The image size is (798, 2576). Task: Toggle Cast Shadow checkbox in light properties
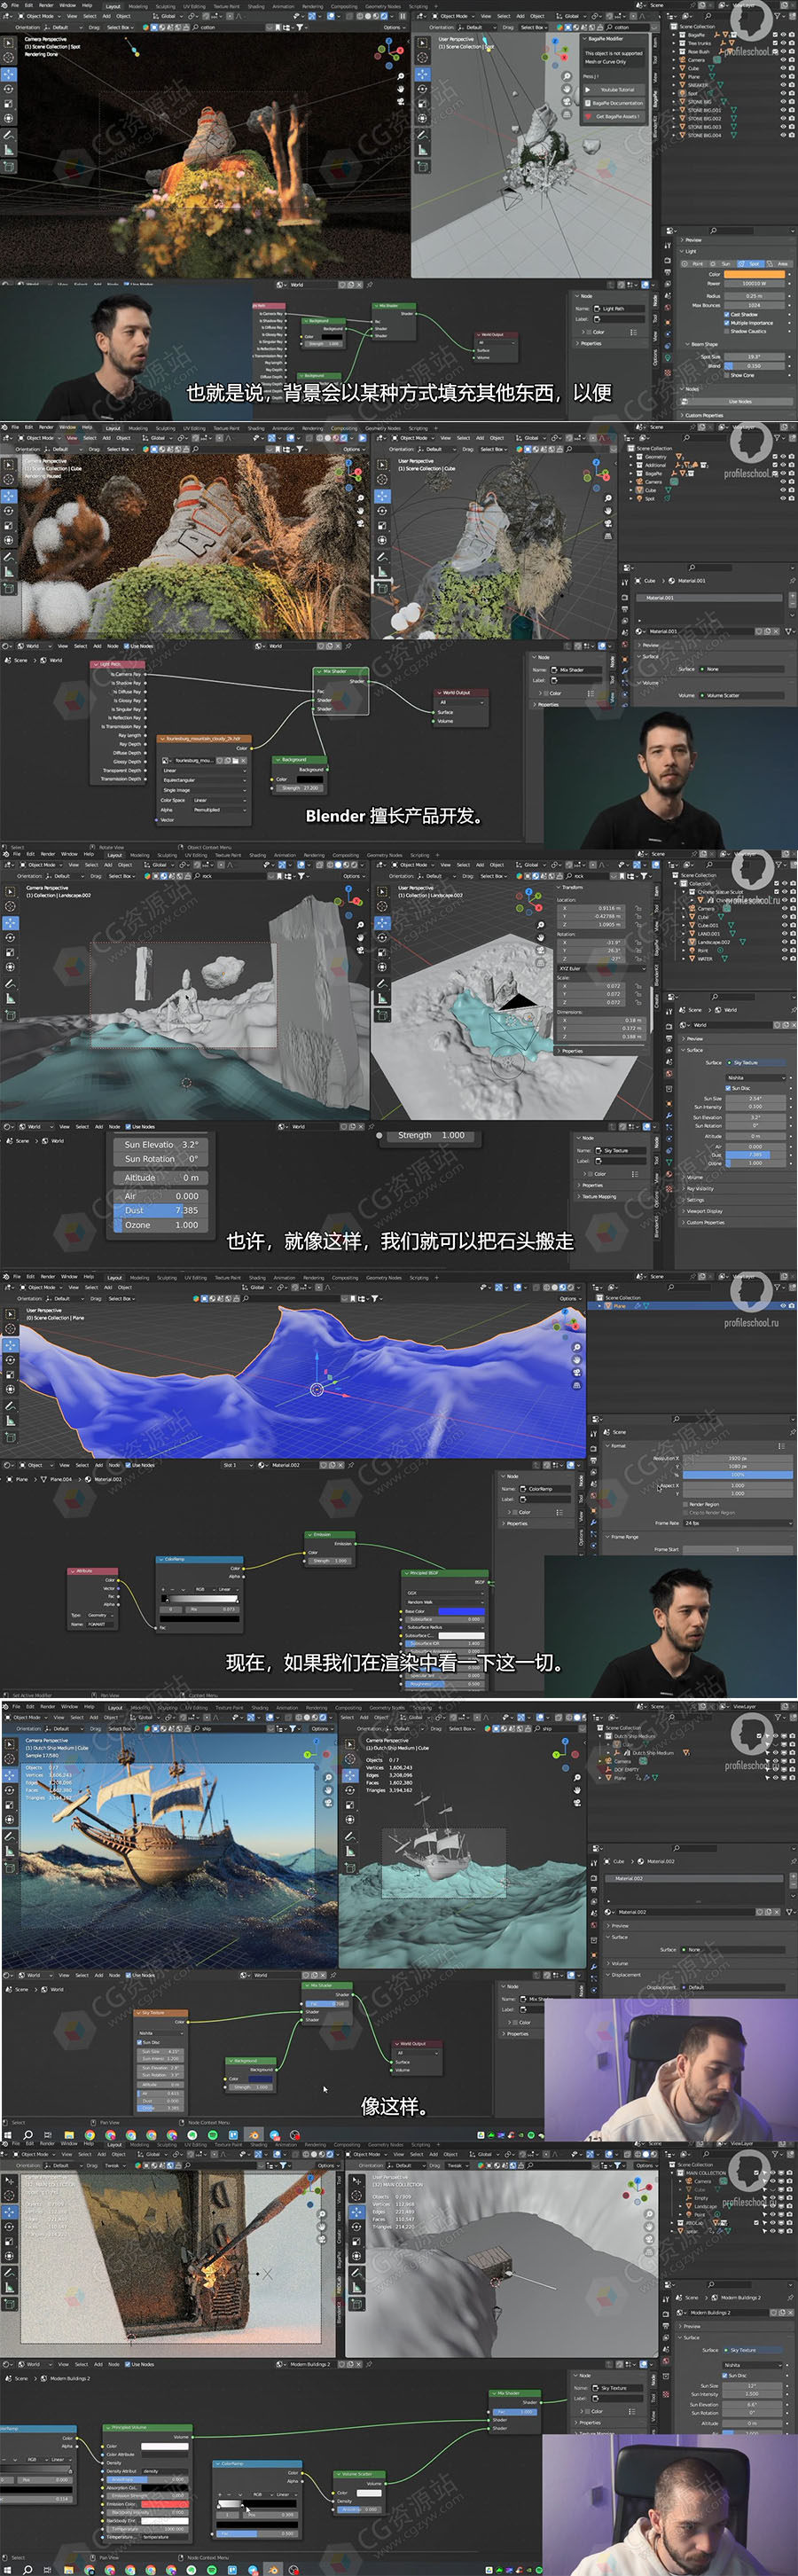tap(727, 314)
